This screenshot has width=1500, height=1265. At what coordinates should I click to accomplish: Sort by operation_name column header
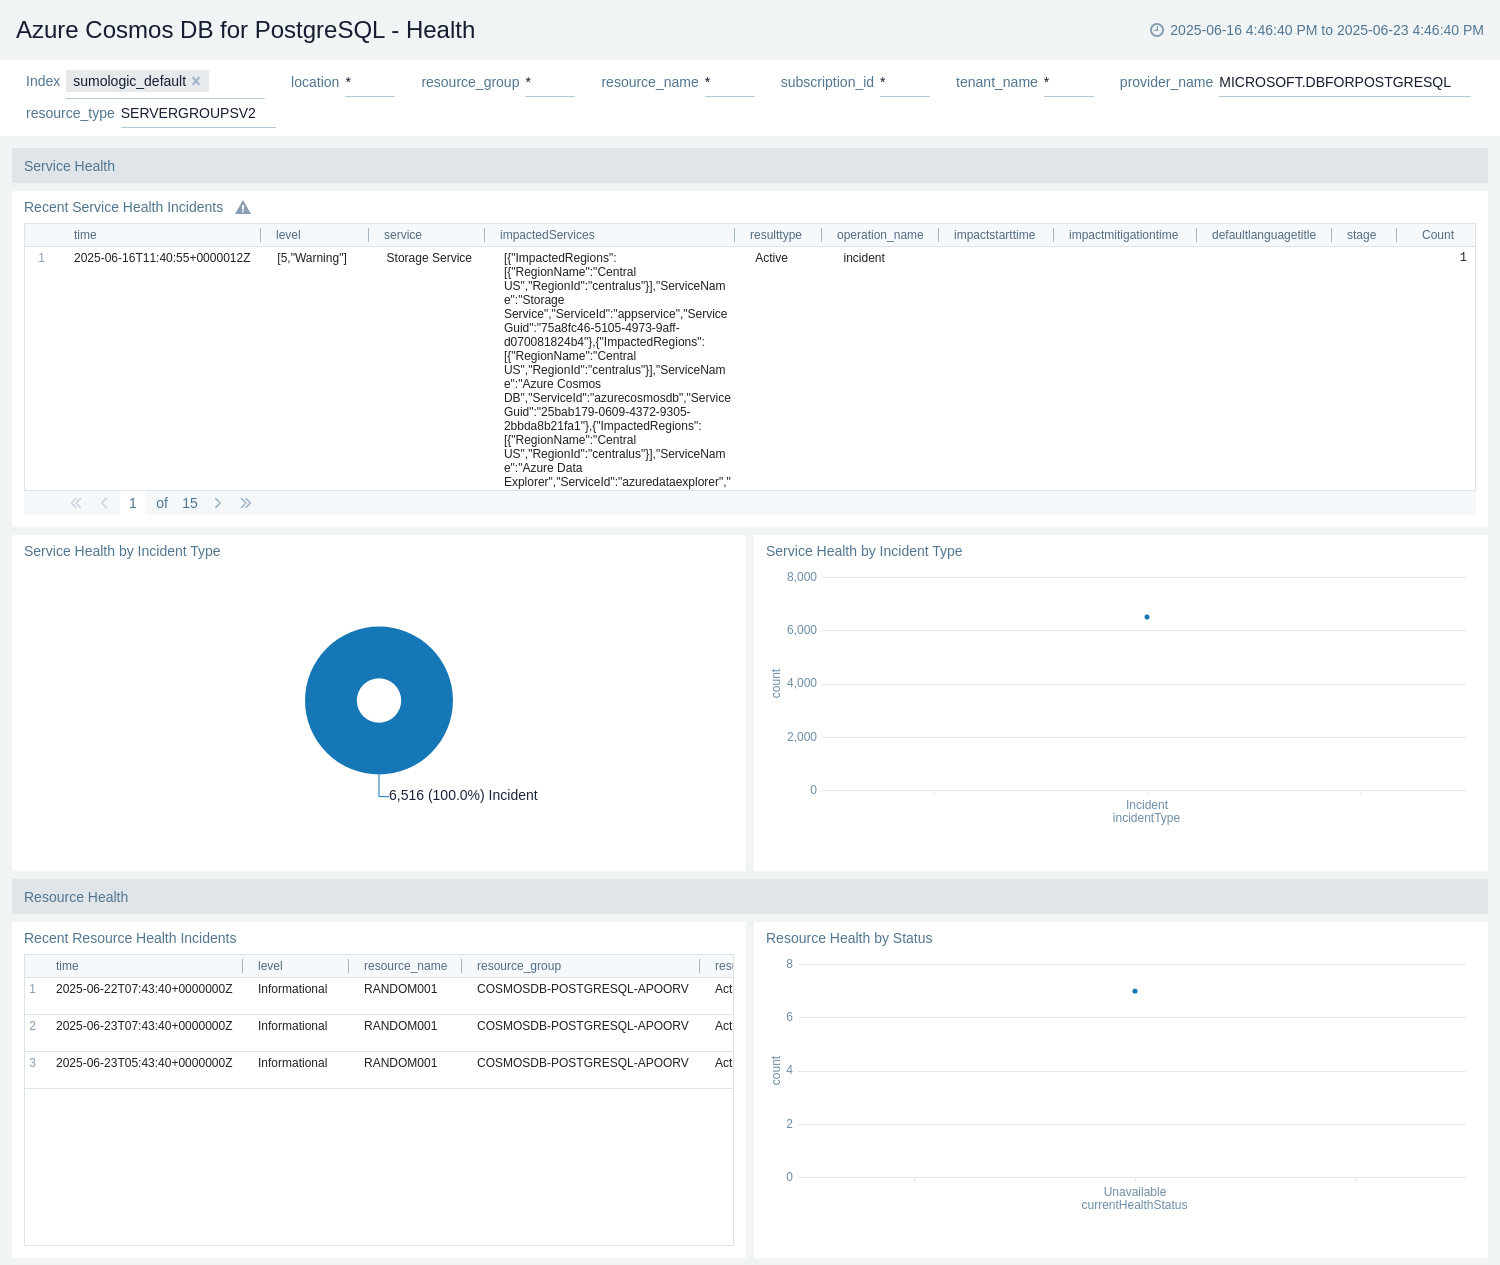(880, 235)
